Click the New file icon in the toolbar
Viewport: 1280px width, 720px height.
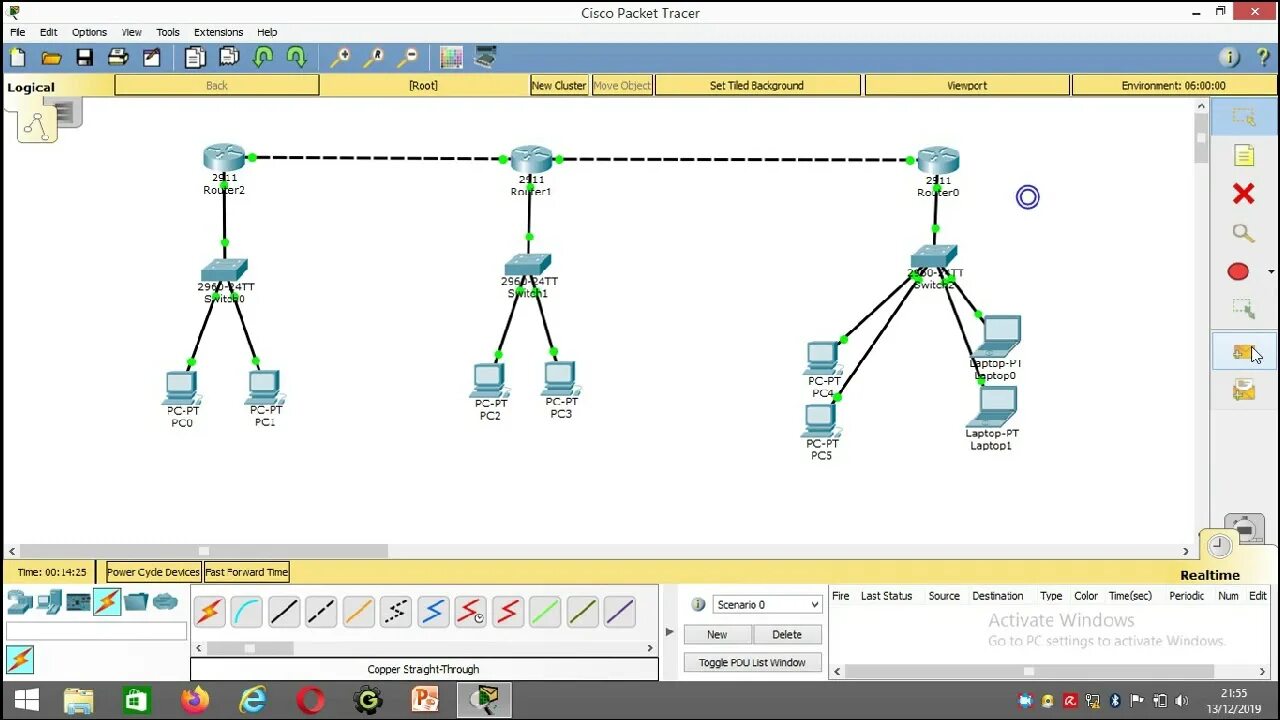point(18,57)
